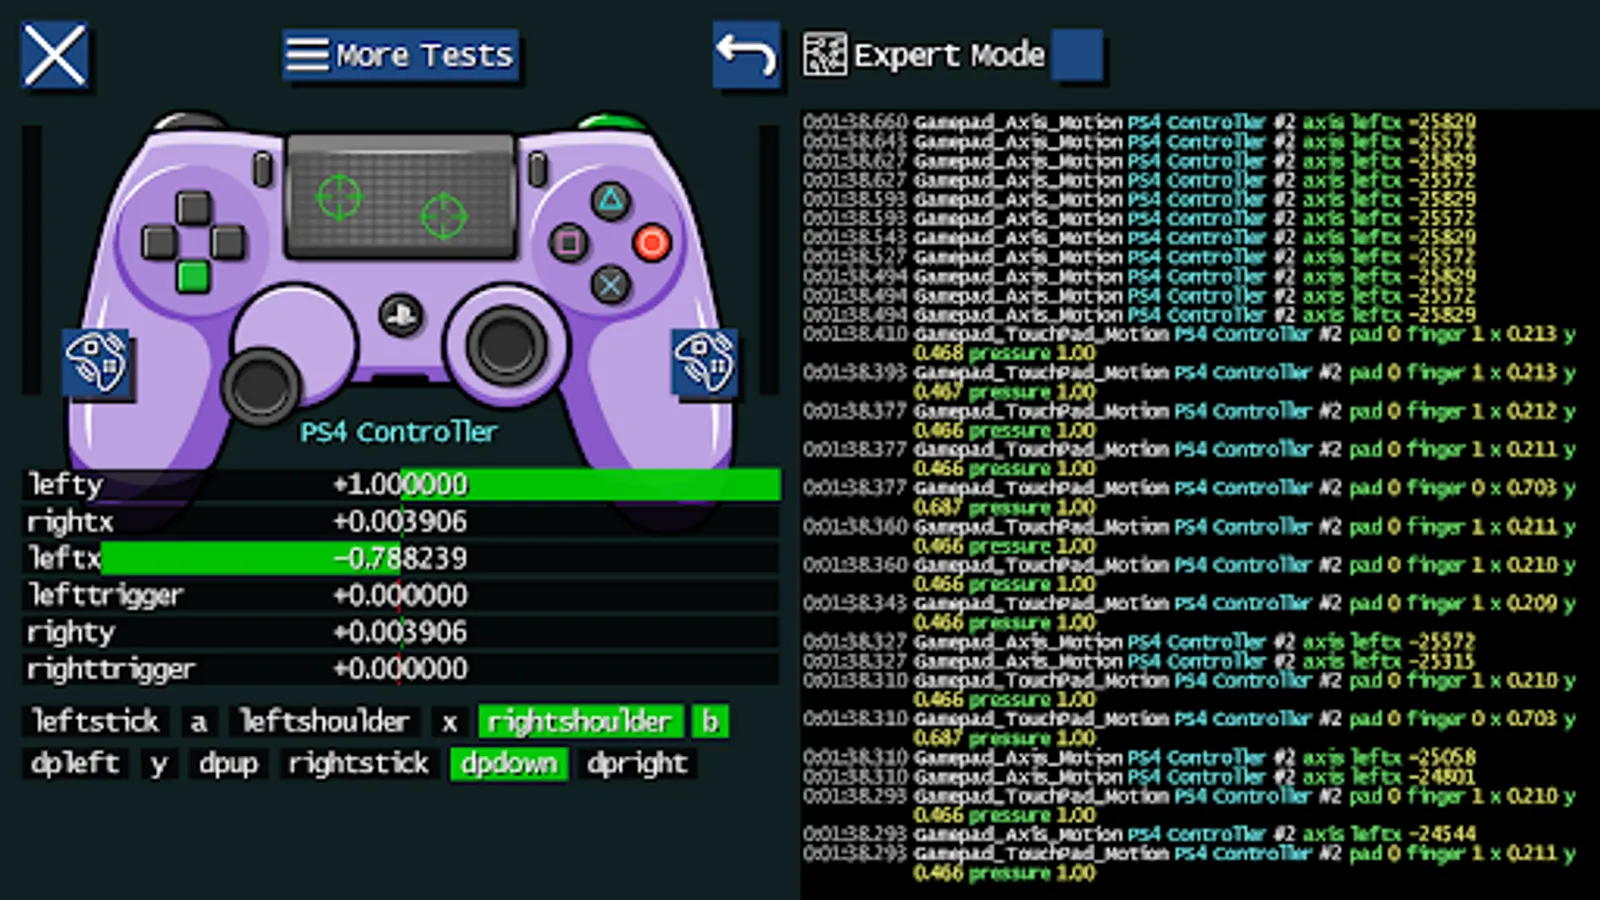Select the leftx axis bar

[400, 558]
